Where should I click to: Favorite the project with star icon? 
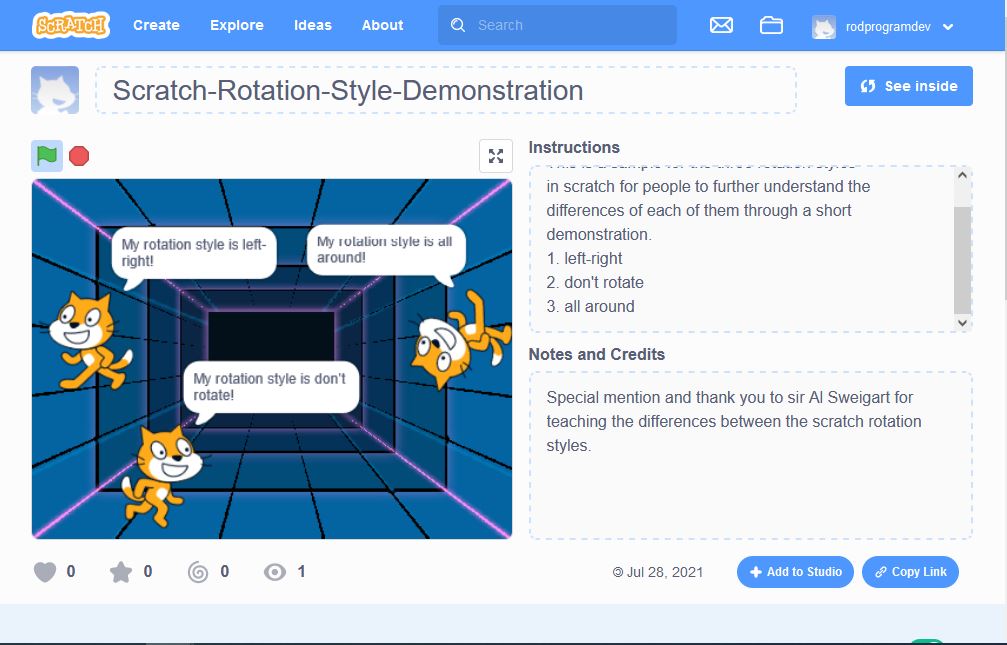(x=121, y=572)
